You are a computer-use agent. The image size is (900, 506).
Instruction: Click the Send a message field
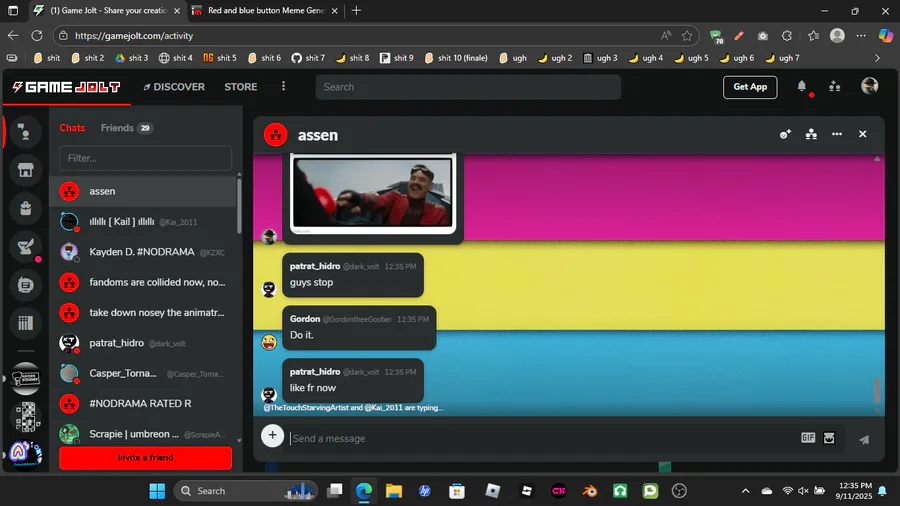tap(542, 438)
